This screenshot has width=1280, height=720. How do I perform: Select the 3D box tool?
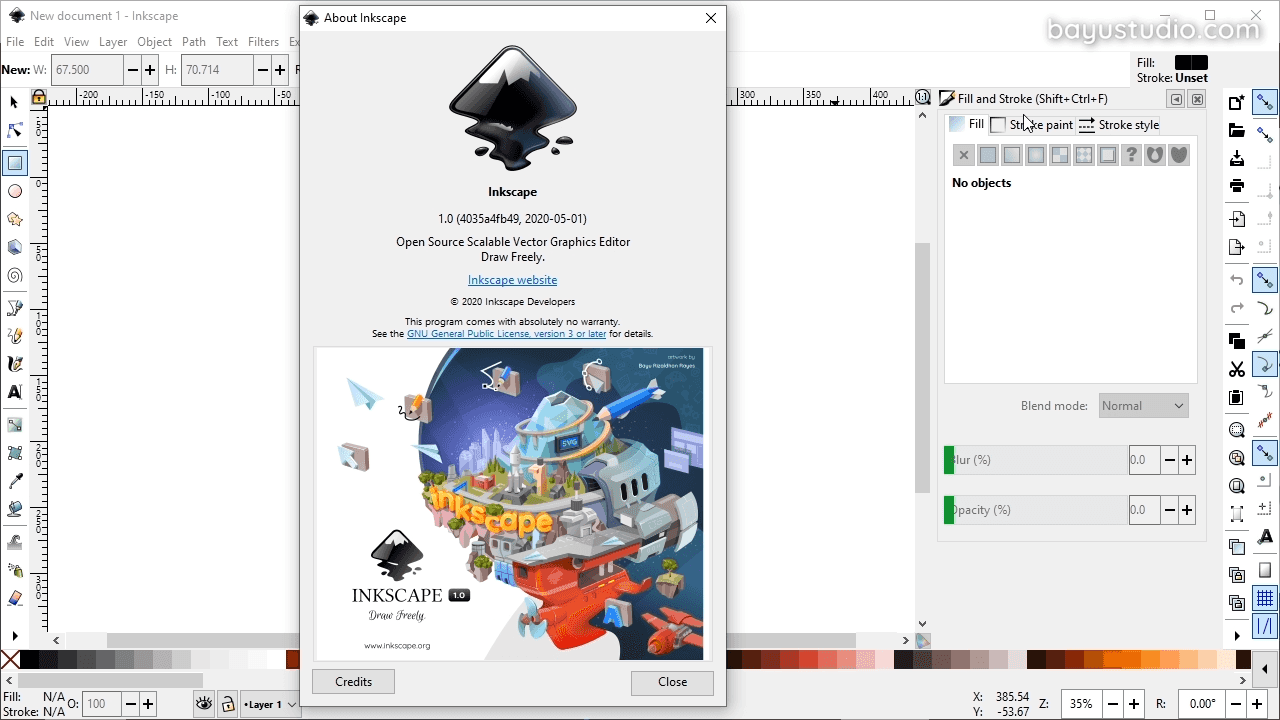[x=14, y=248]
